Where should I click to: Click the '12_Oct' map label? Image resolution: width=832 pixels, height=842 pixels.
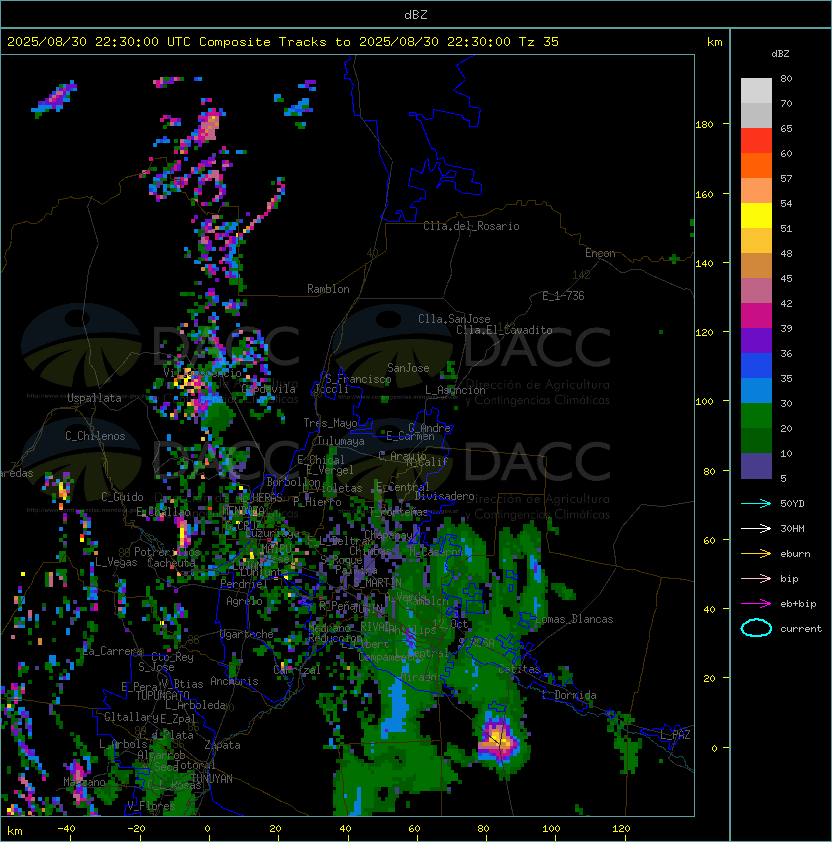(450, 624)
